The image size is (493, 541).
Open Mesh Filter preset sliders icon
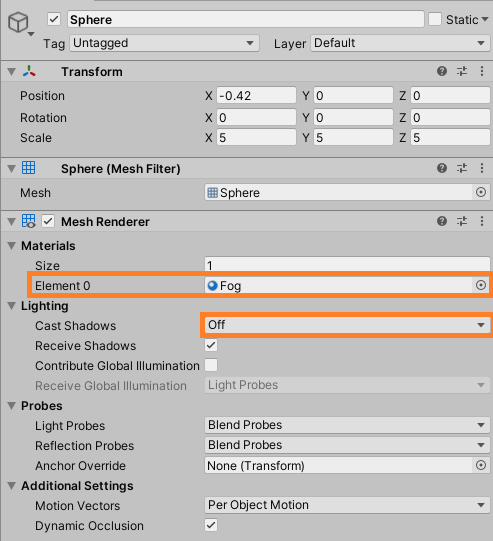point(462,168)
